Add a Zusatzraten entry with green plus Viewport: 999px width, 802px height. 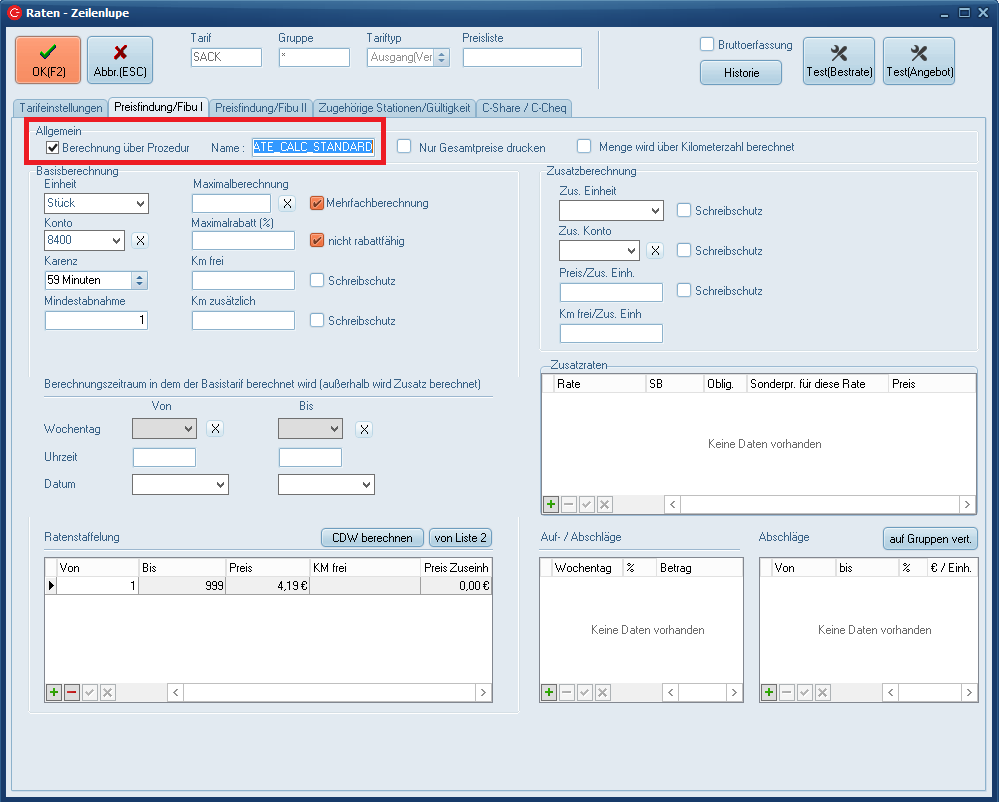[x=550, y=505]
